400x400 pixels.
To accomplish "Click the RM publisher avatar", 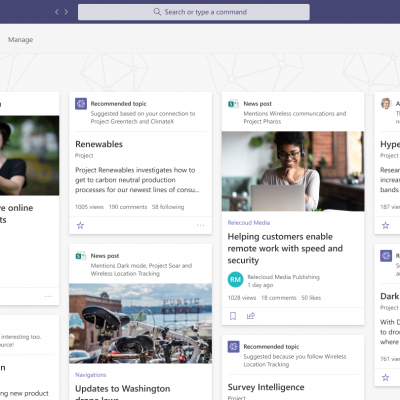I will tap(235, 279).
